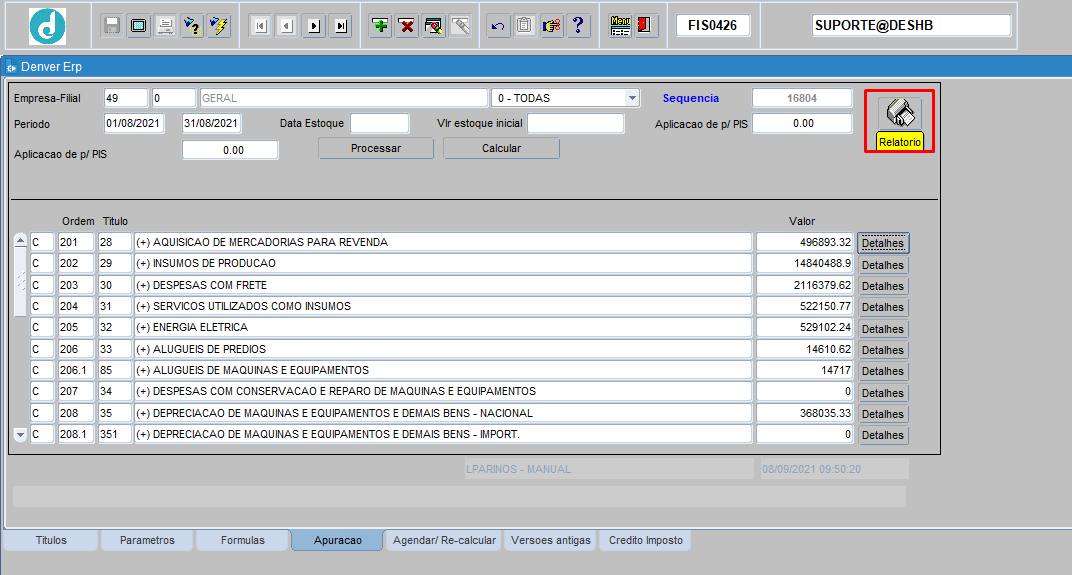Click the value 496893.32
Screen dimensions: 1072x575
[805, 242]
